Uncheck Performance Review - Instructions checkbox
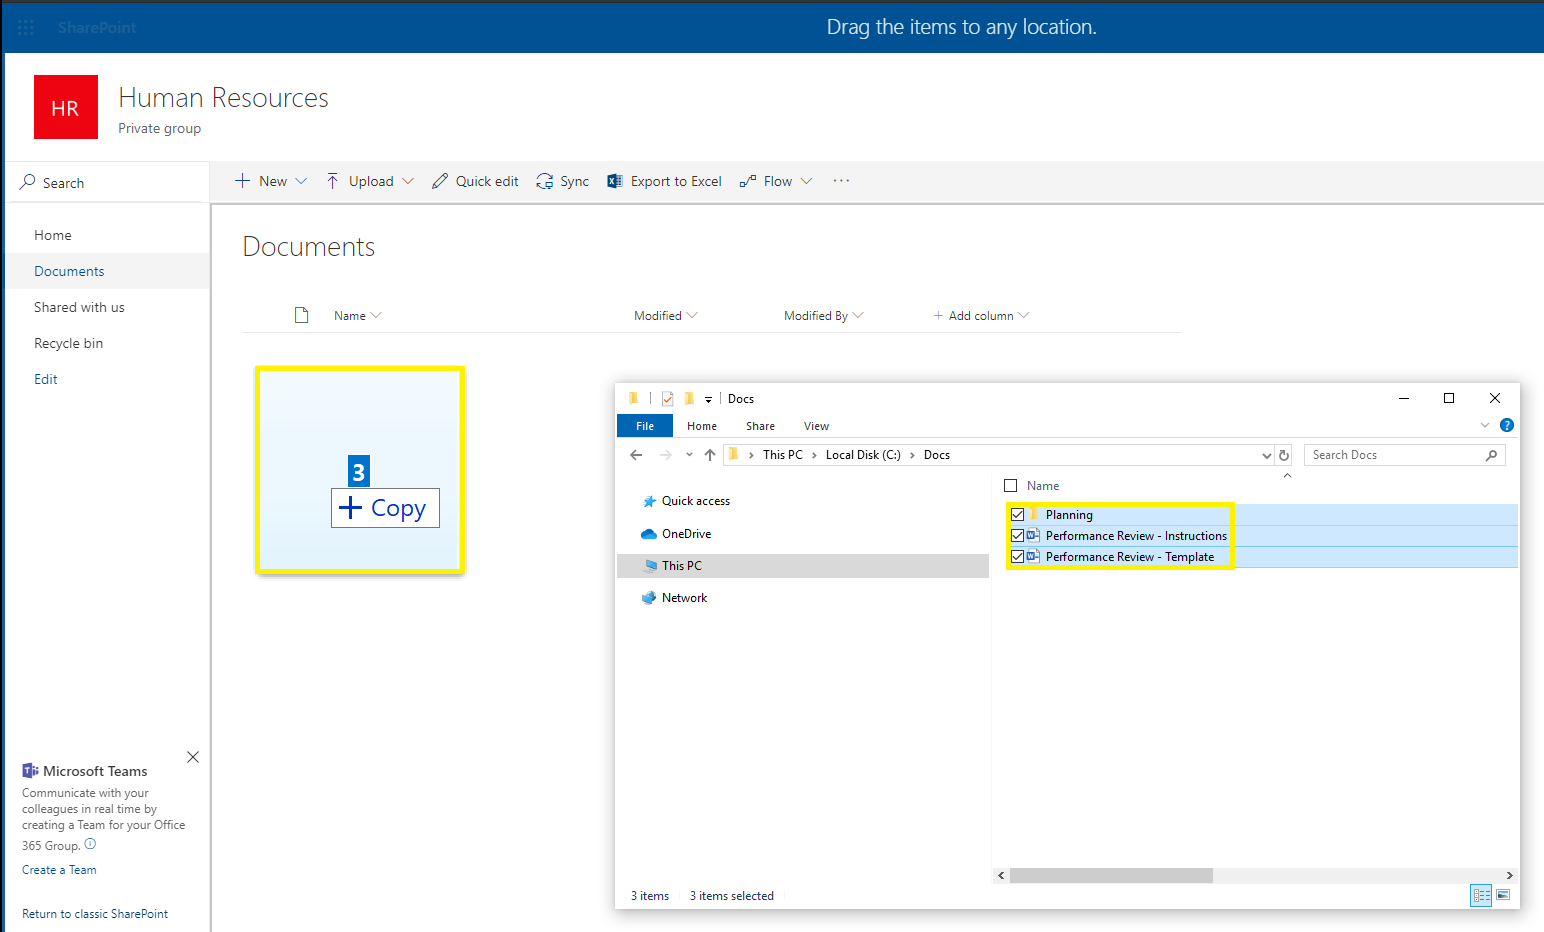This screenshot has width=1544, height=932. (x=1017, y=536)
